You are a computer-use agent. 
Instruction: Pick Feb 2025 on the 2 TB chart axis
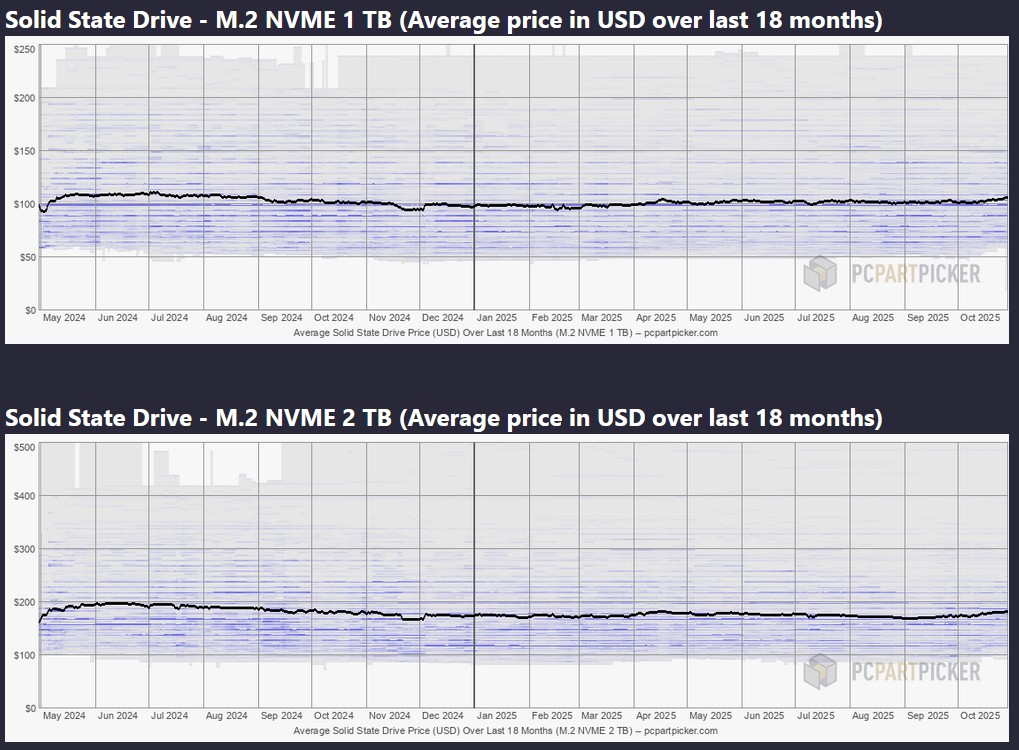[x=552, y=716]
